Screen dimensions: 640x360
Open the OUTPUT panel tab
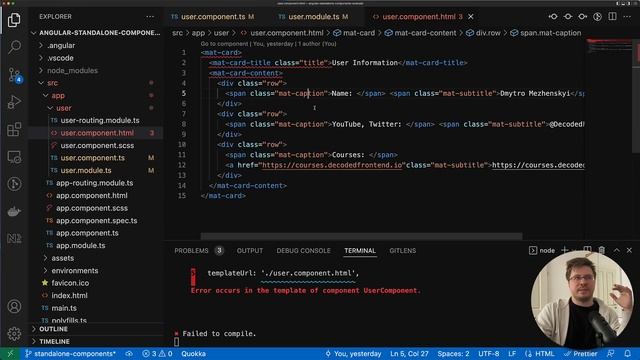tap(250, 251)
